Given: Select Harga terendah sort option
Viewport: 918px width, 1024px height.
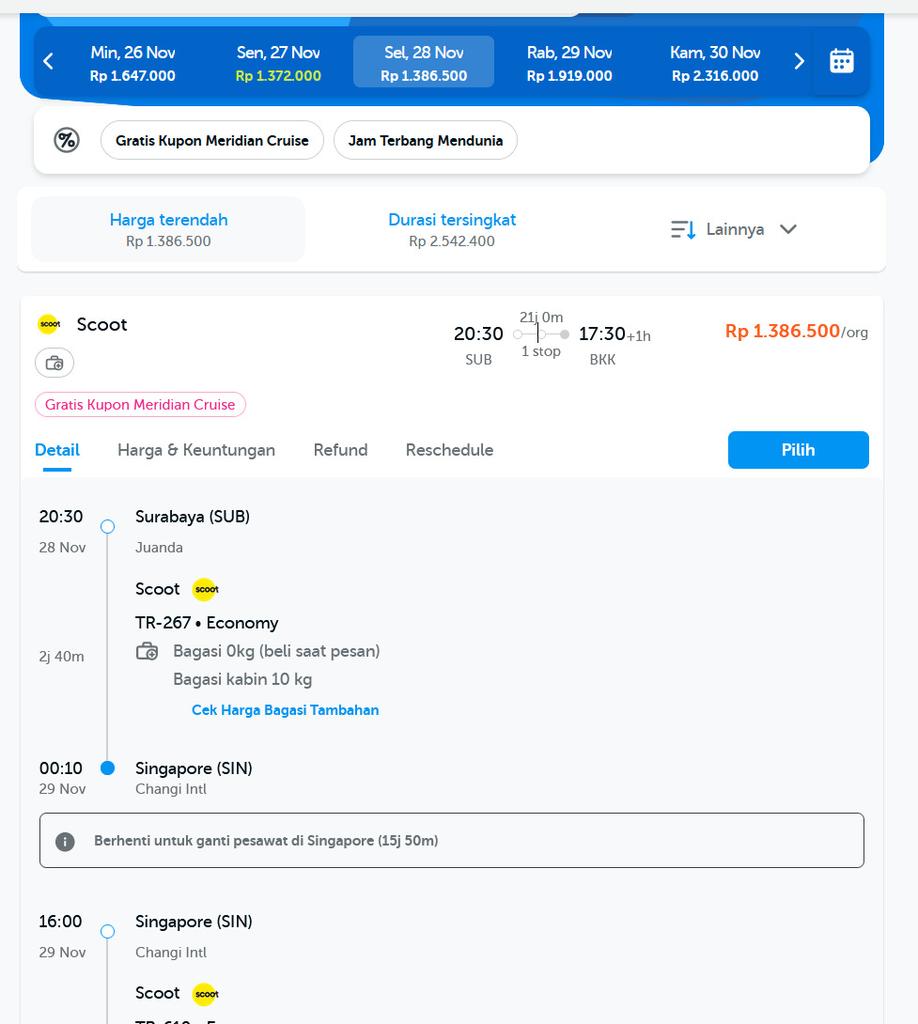Looking at the screenshot, I should pos(168,229).
